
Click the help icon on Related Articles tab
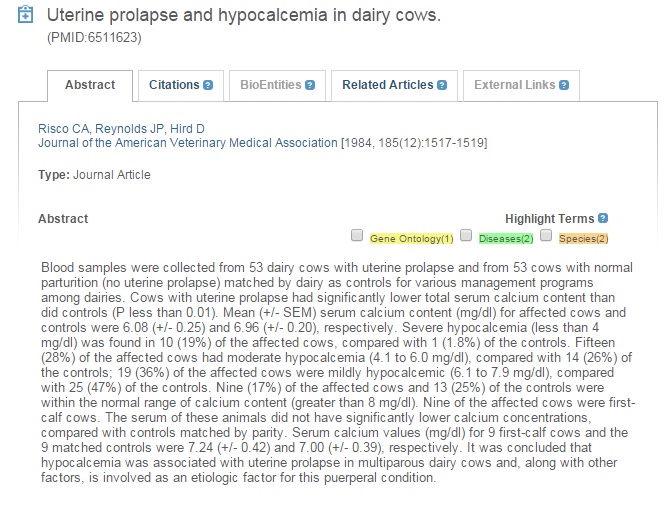coord(441,85)
